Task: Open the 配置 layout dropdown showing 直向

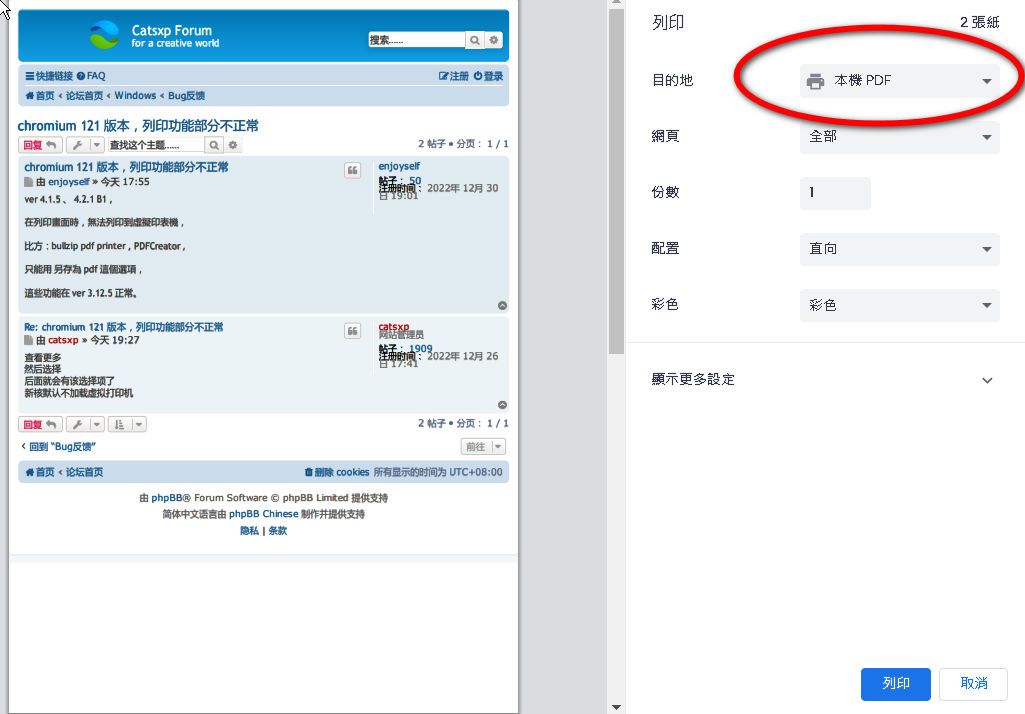Action: [899, 249]
